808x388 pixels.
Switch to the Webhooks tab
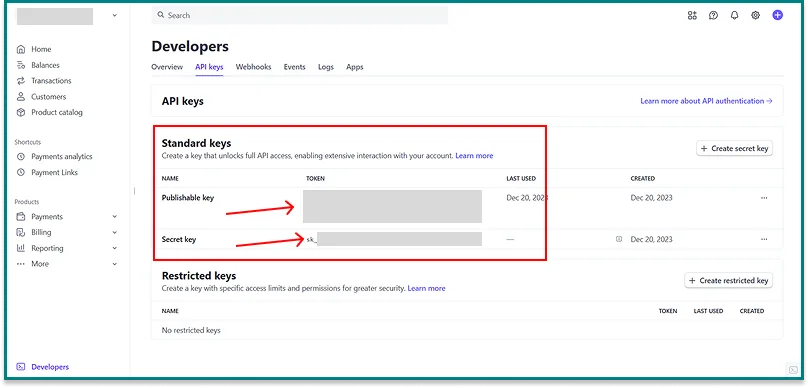254,67
